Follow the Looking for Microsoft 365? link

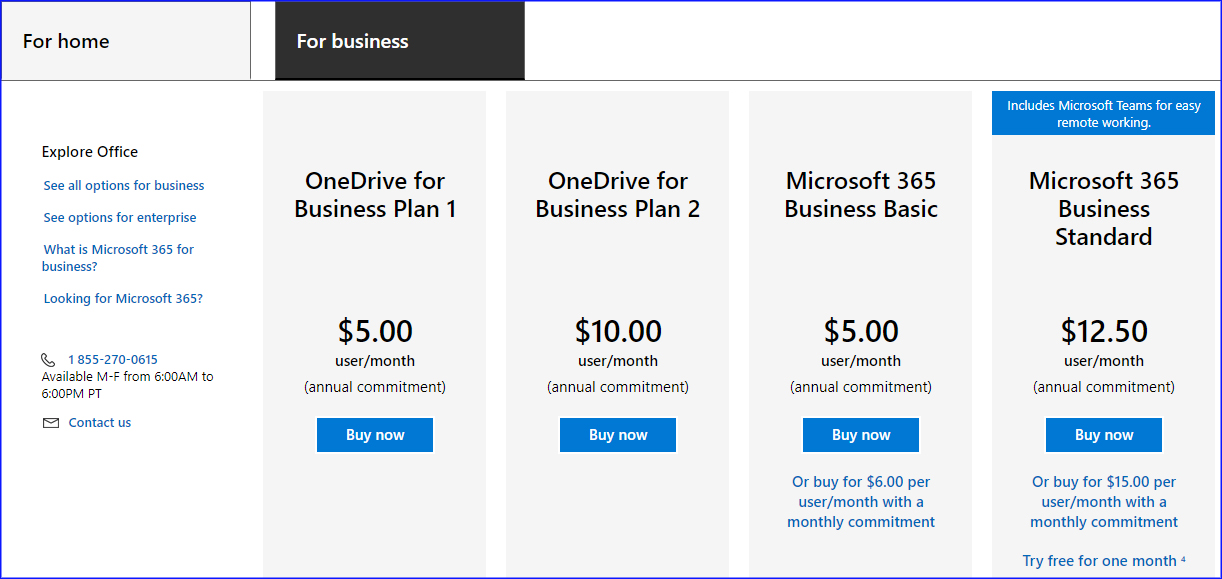tap(123, 299)
